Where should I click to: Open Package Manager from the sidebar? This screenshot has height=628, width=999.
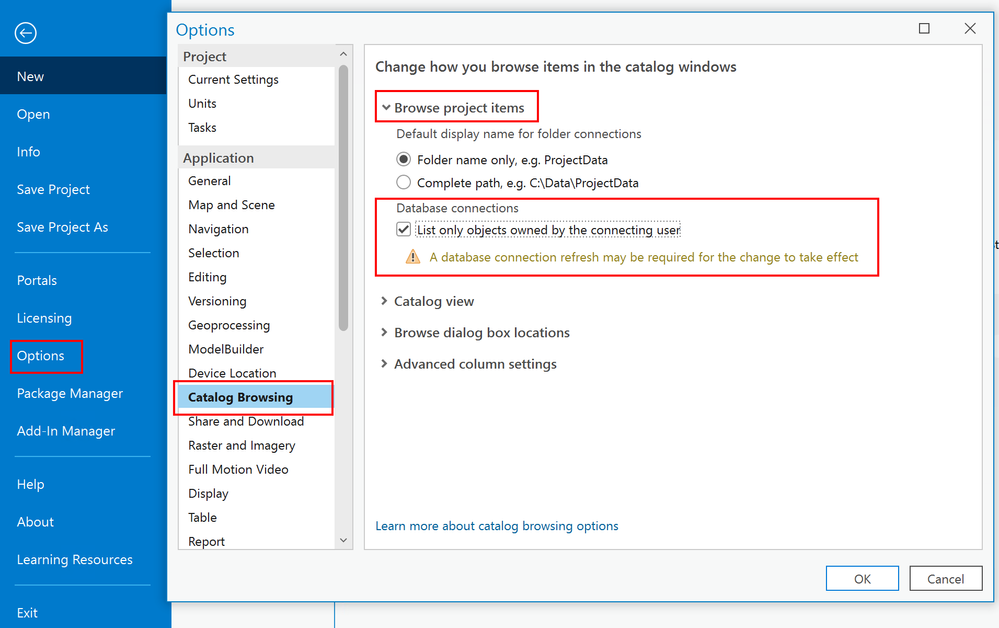pos(70,393)
